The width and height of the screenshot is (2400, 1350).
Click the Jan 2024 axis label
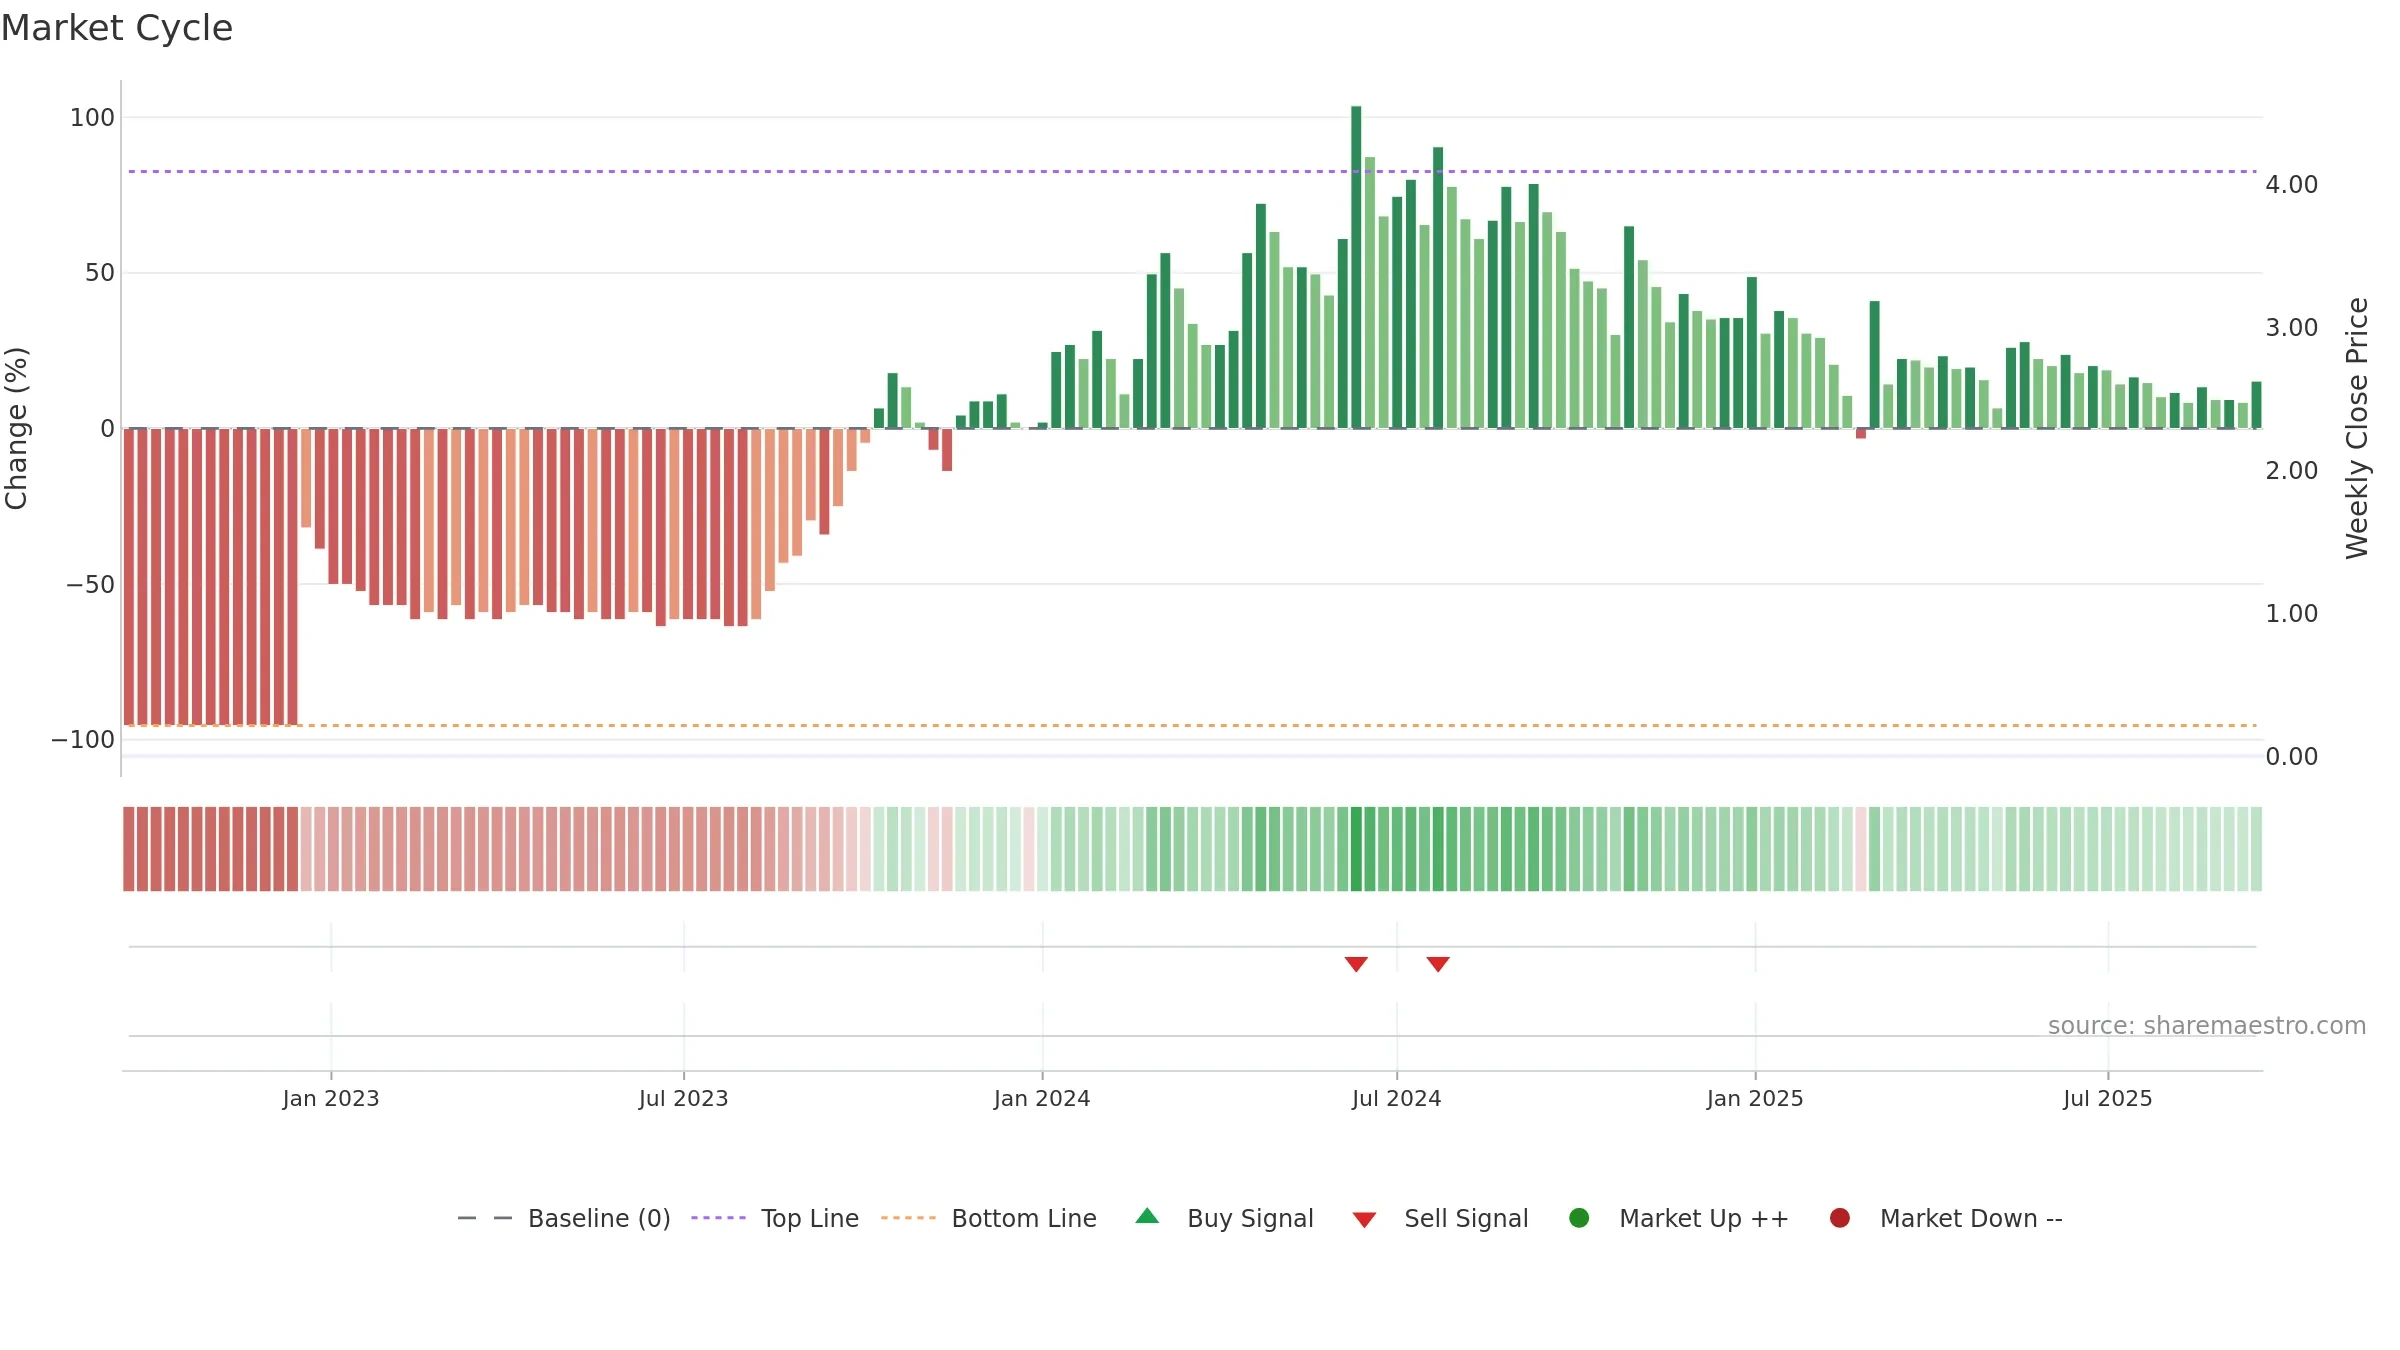click(x=1042, y=1099)
